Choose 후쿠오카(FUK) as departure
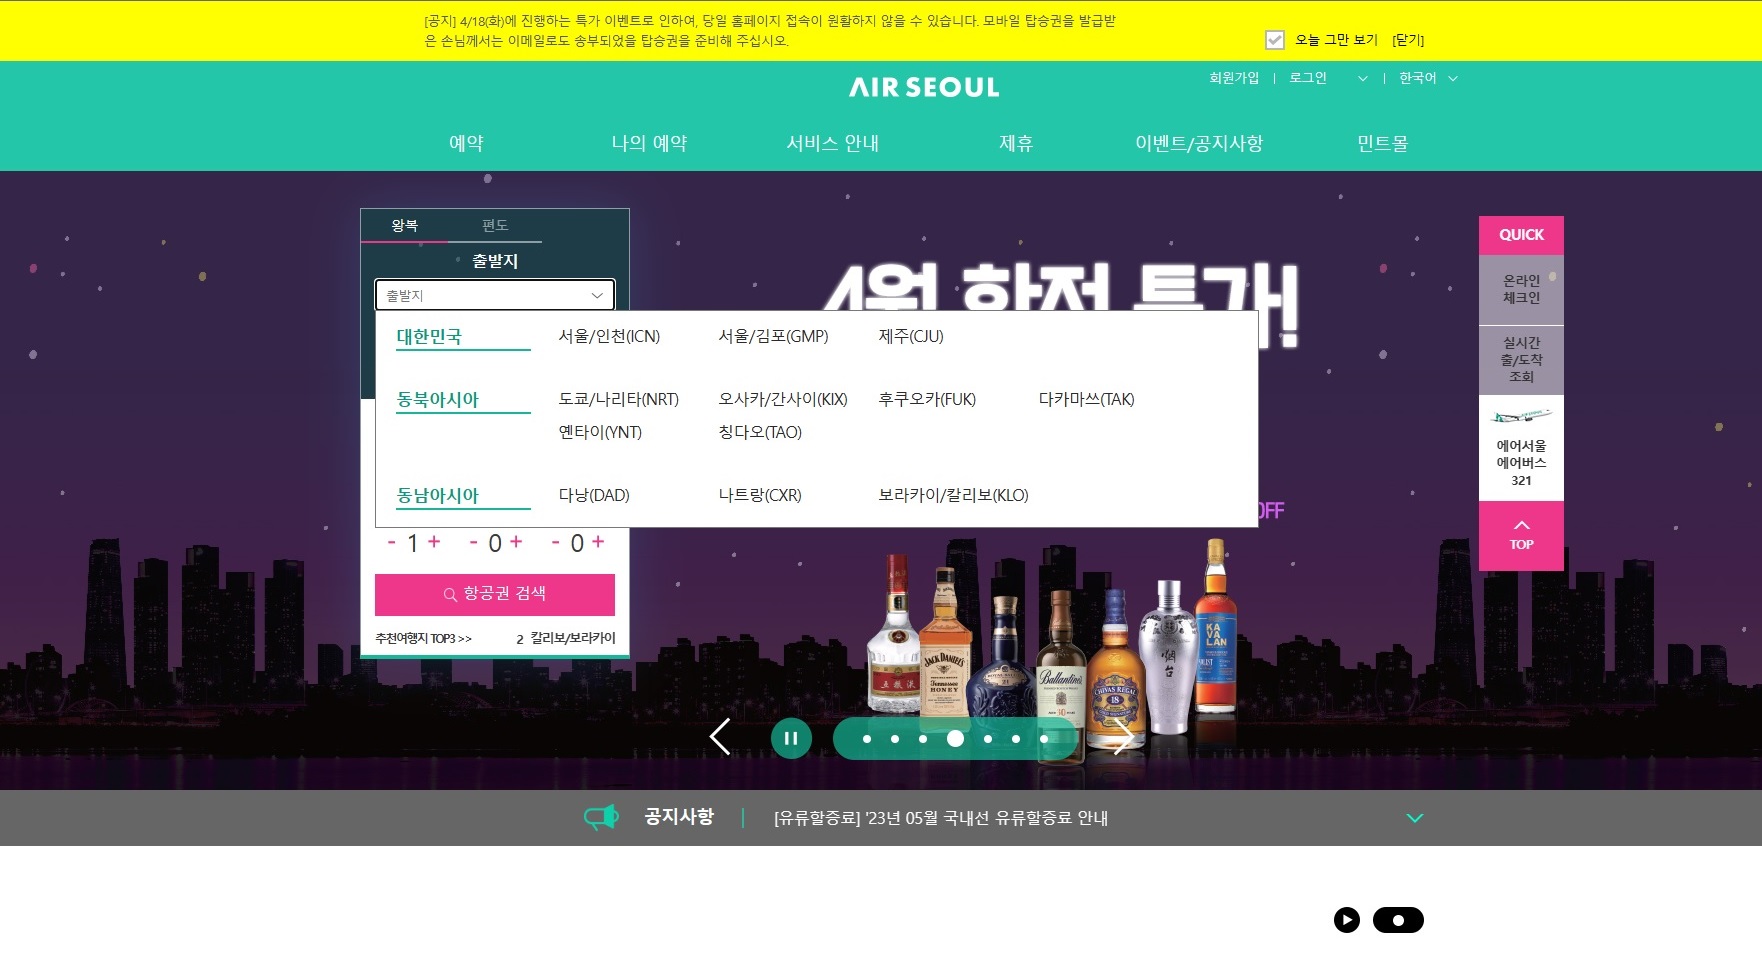Screen dimensions: 1762x970 tap(927, 400)
